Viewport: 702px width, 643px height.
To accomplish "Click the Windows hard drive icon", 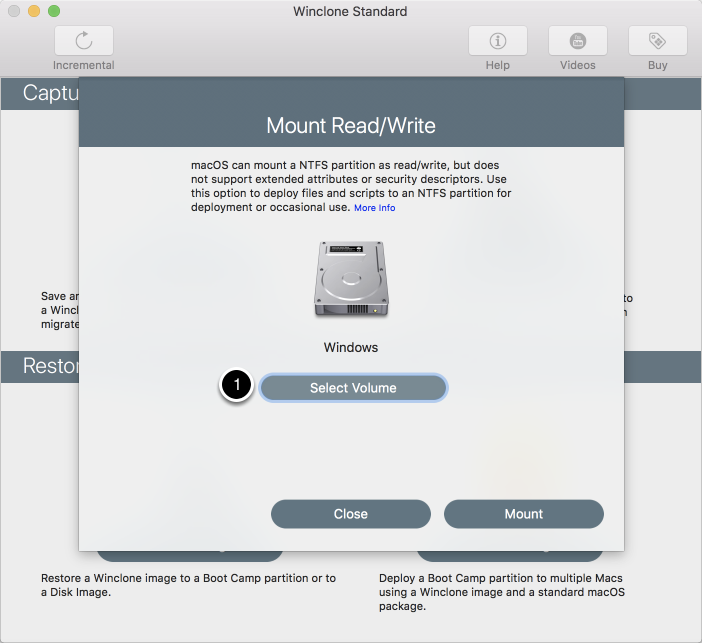I will pyautogui.click(x=351, y=279).
